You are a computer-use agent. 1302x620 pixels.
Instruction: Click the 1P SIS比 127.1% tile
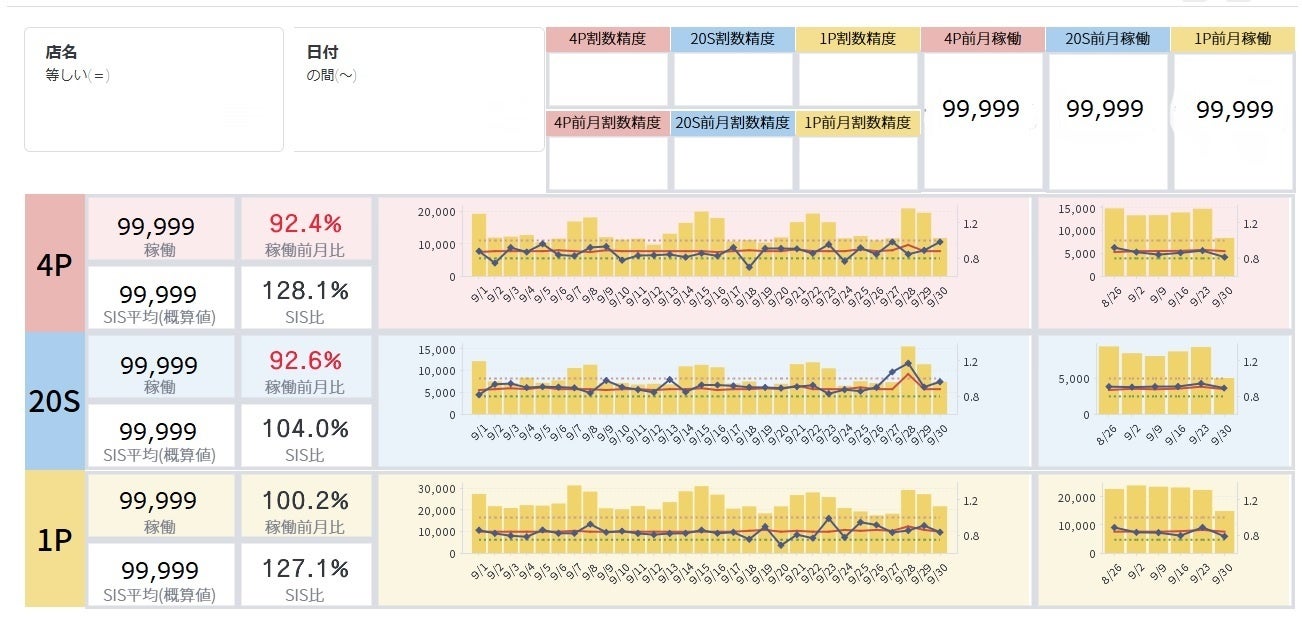coord(305,575)
